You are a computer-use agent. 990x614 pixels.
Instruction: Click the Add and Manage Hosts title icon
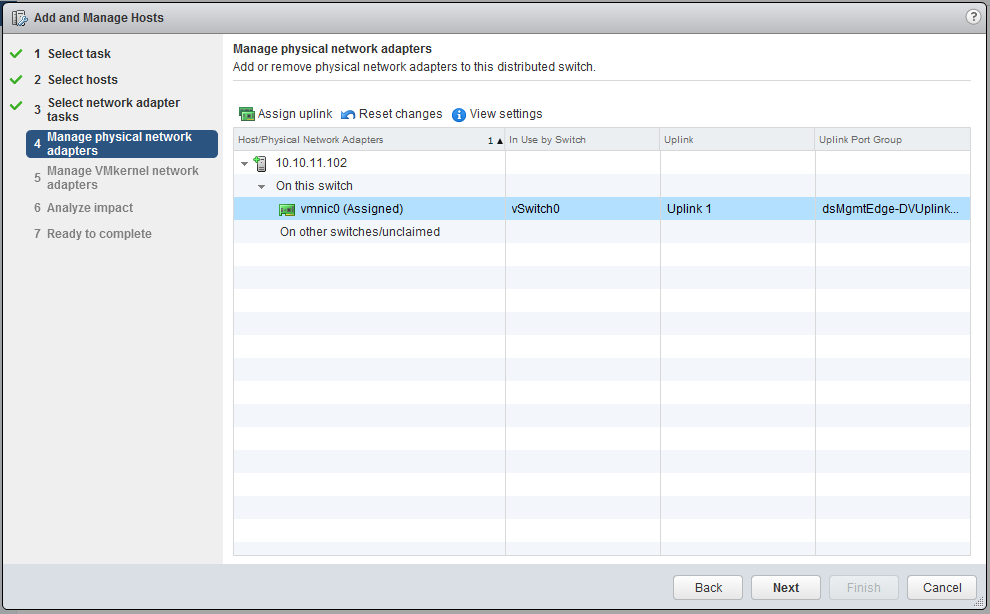(19, 18)
